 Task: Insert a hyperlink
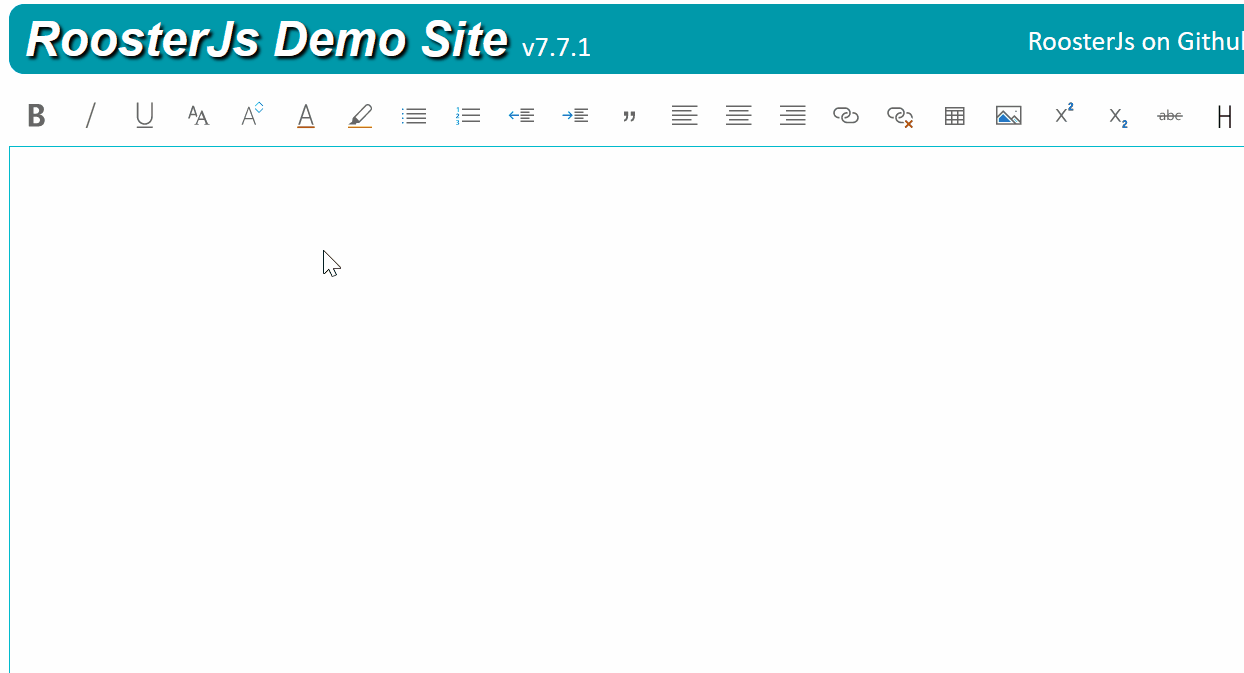(x=845, y=115)
